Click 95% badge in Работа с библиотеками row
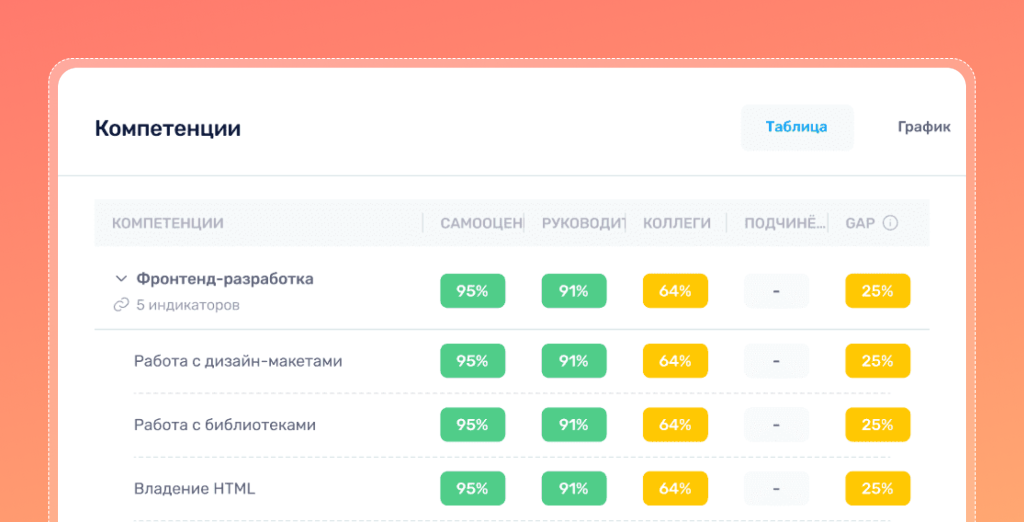The image size is (1024, 522). pyautogui.click(x=473, y=425)
